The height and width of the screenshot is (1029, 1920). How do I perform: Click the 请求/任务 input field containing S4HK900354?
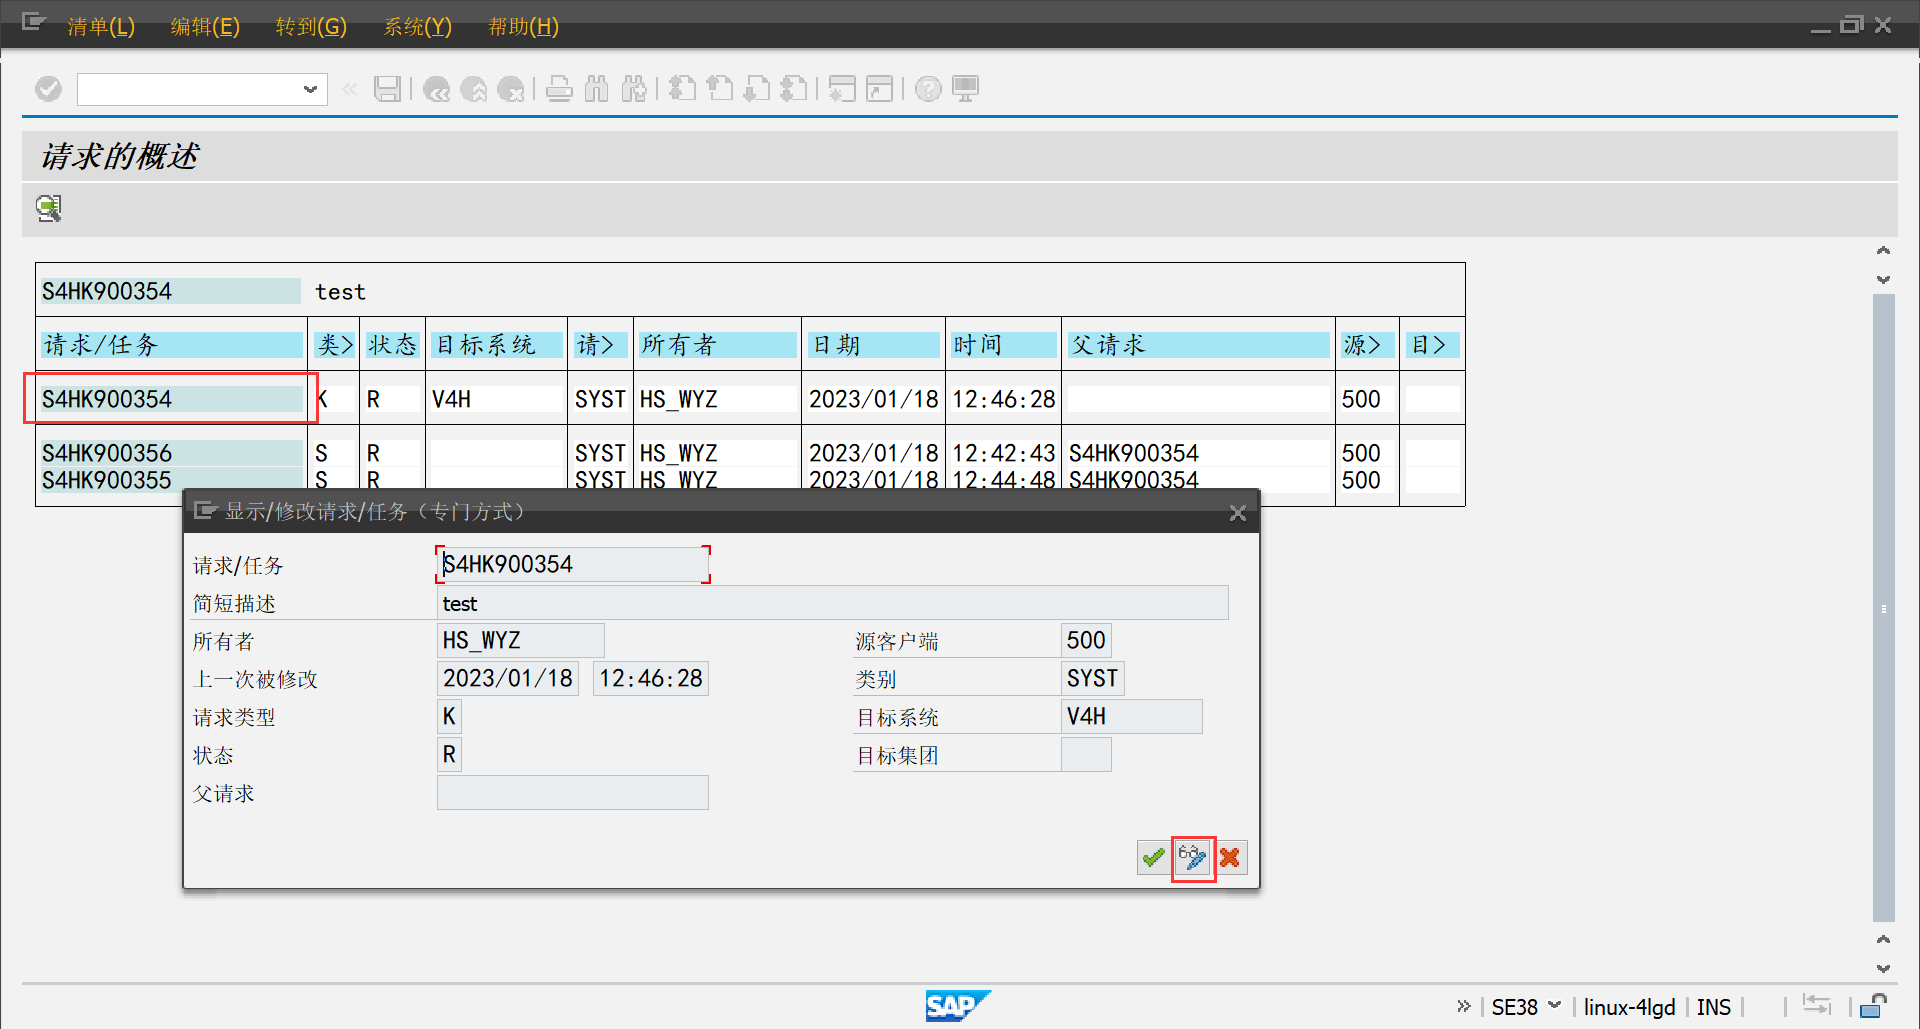click(x=573, y=565)
